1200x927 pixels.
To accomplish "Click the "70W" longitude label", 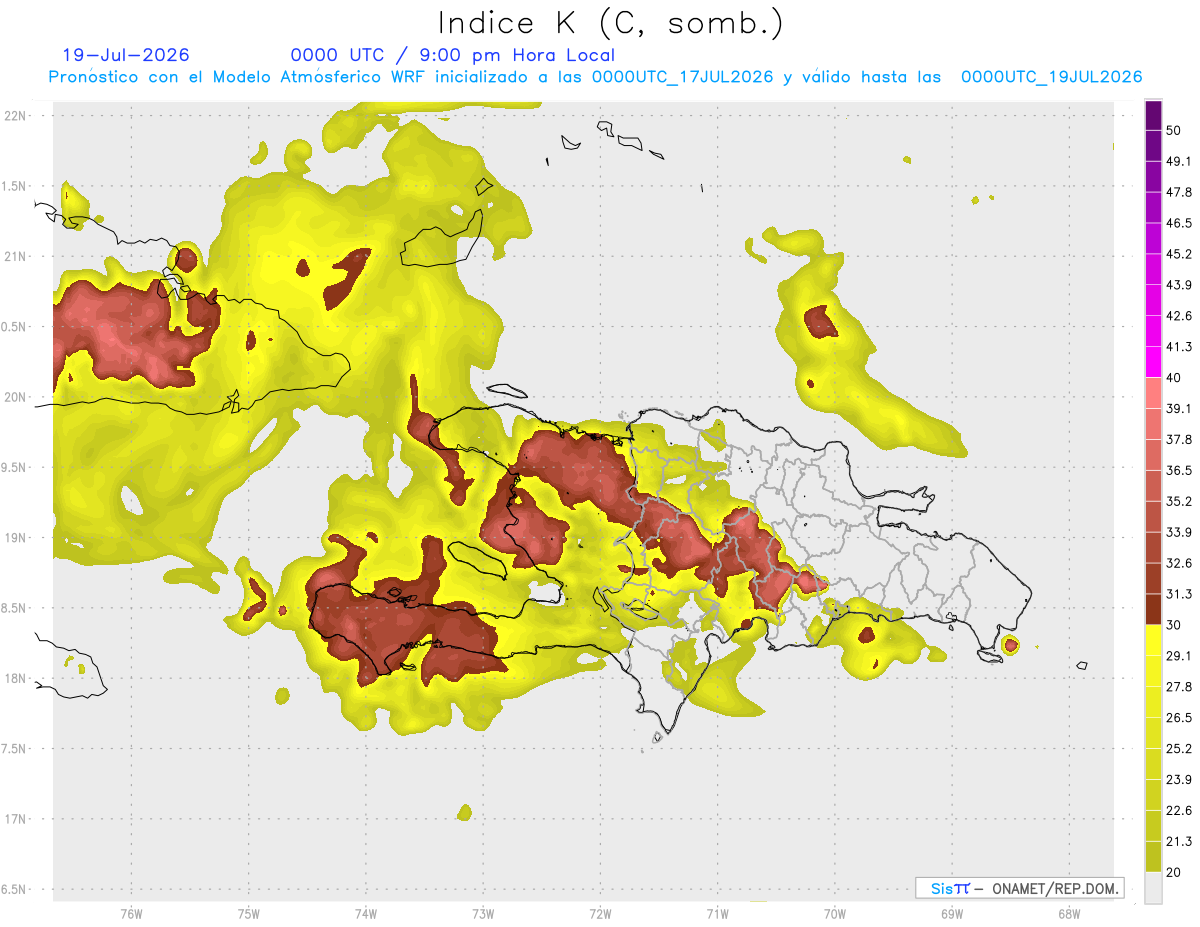I will pos(835,914).
